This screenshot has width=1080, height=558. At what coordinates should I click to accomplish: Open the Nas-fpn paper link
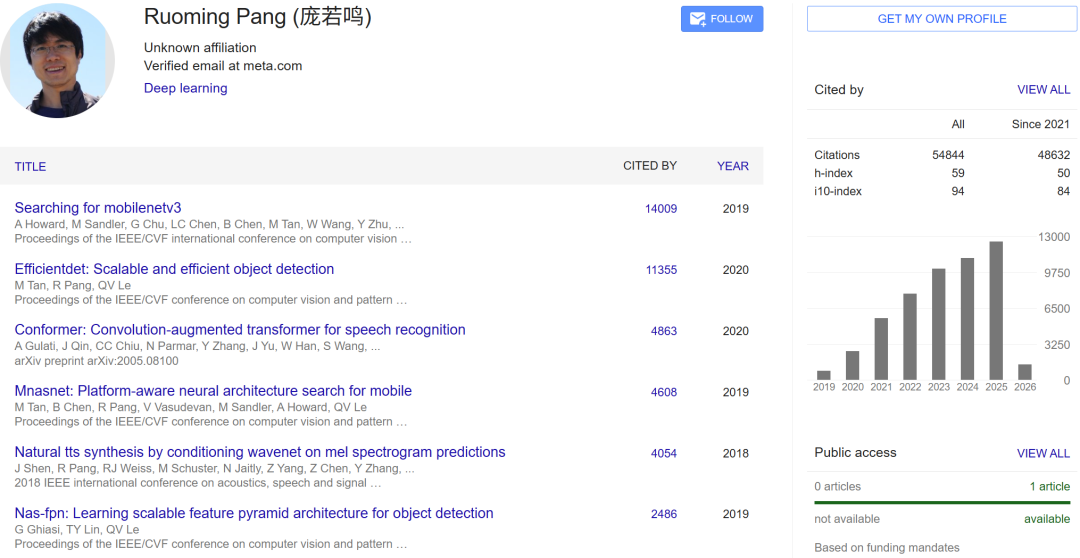254,513
